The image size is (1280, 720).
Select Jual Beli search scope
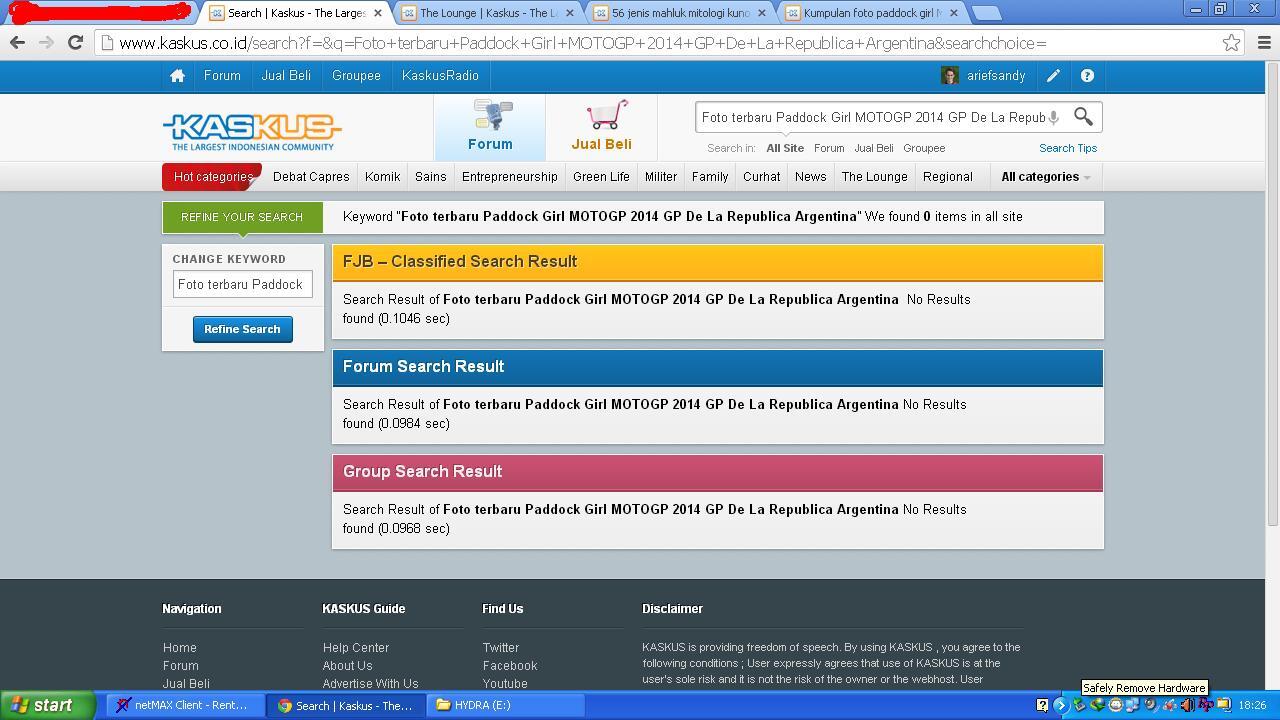point(874,148)
